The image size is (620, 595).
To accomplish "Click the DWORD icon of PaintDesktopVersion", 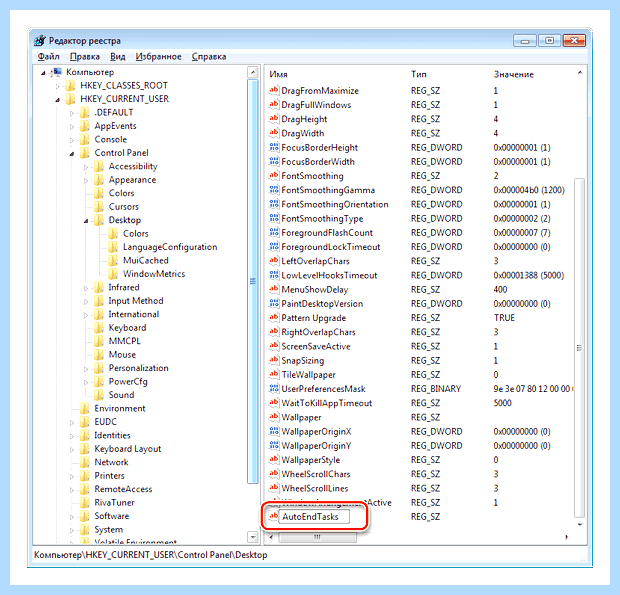I will tap(274, 304).
